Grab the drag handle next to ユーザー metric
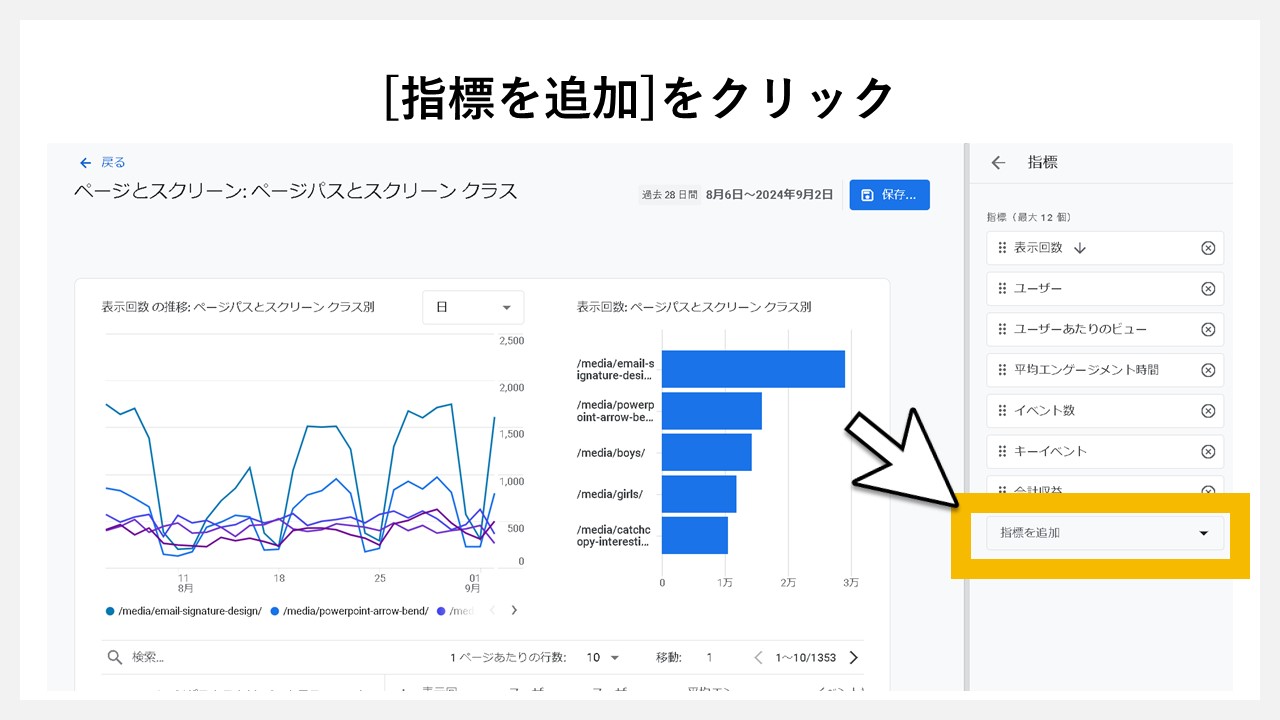1280x720 pixels. 1000,289
